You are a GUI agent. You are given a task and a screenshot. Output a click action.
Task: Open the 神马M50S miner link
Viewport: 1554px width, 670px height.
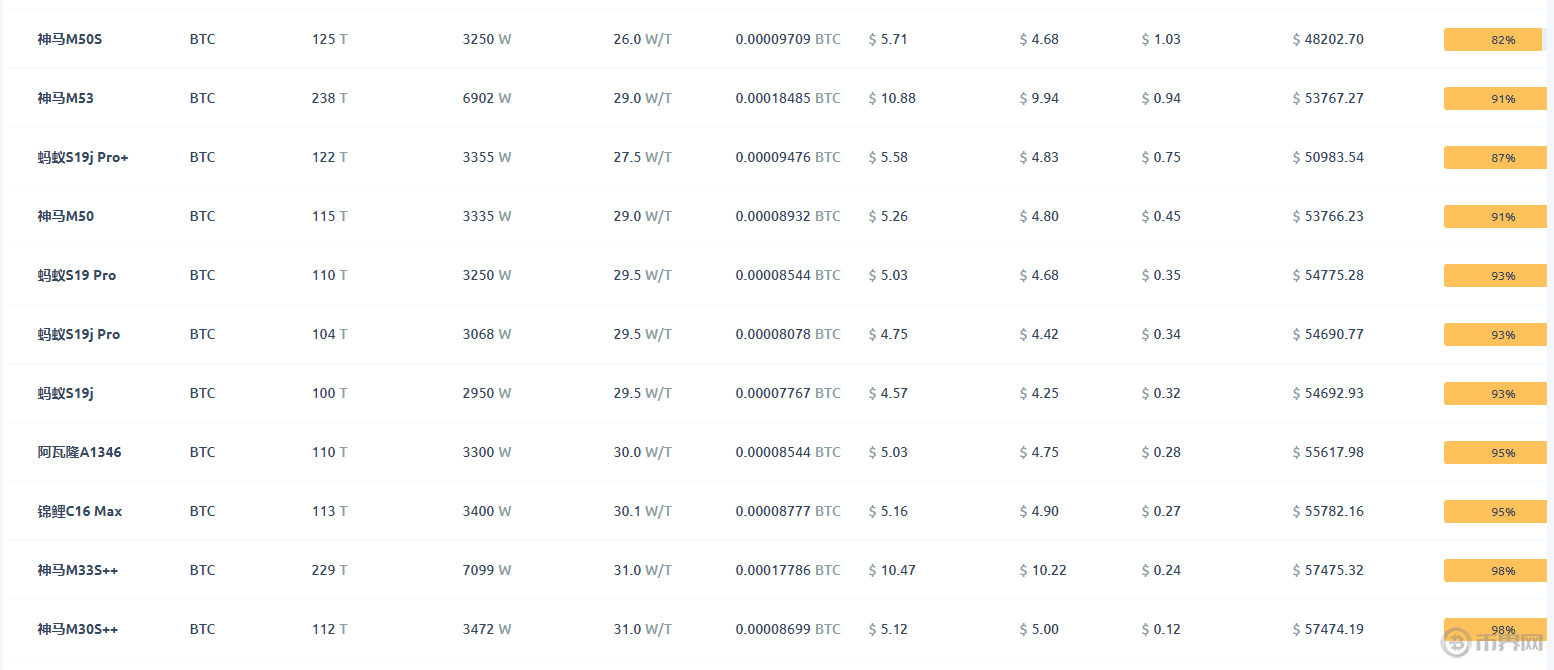click(70, 39)
